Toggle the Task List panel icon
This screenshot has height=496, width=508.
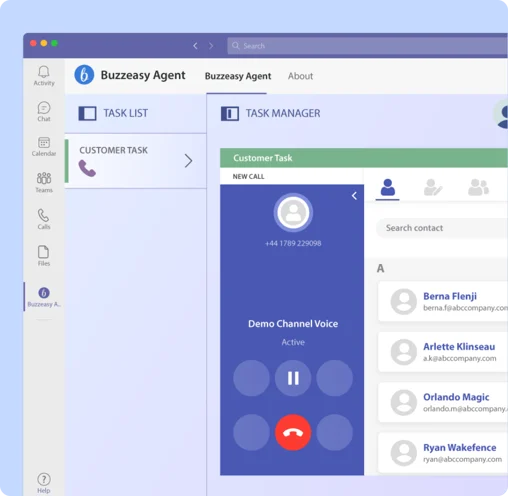coord(87,113)
